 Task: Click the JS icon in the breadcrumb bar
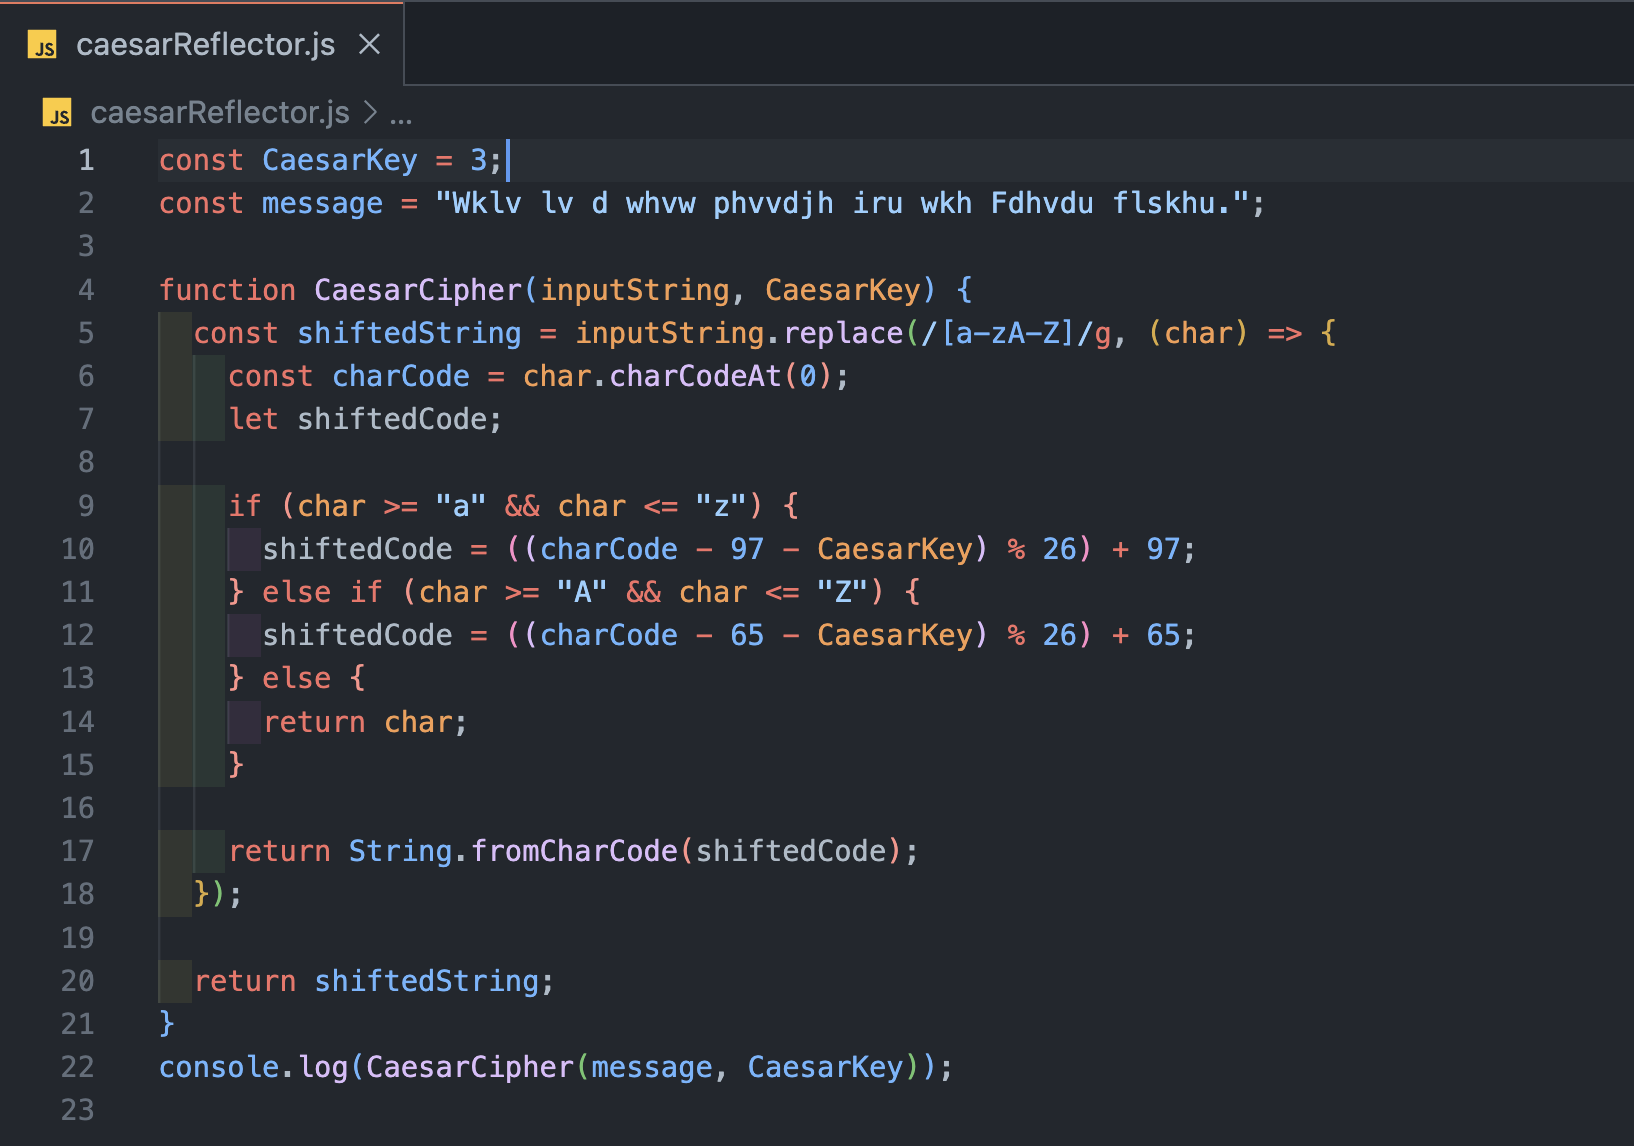(x=57, y=112)
